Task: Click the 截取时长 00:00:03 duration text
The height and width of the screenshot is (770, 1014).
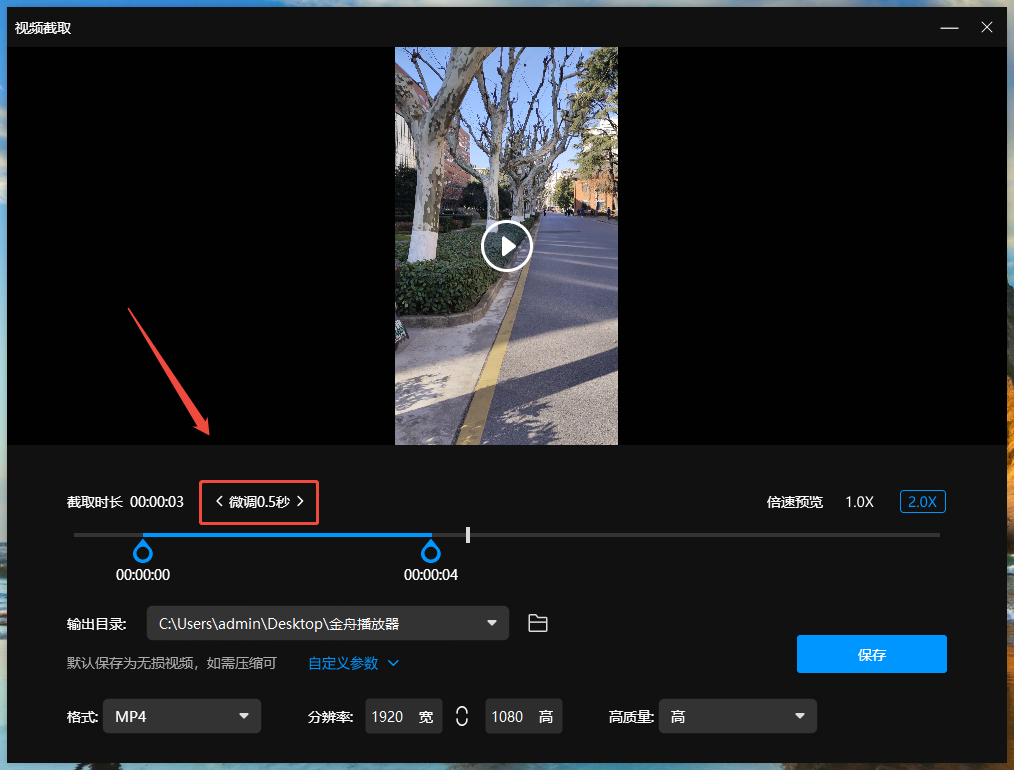Action: (125, 502)
